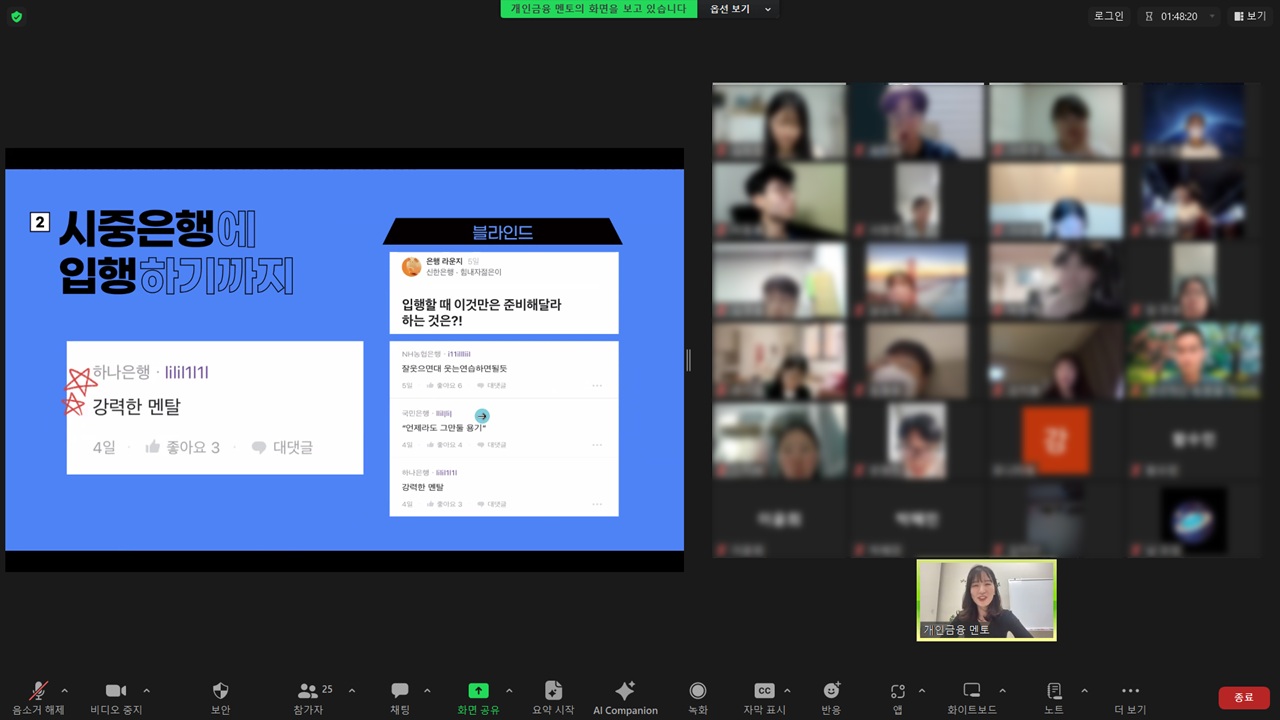Viewport: 1280px width, 720px height.
Task: Click slide heading 시중은행에 입행하기까지
Action: [175, 254]
